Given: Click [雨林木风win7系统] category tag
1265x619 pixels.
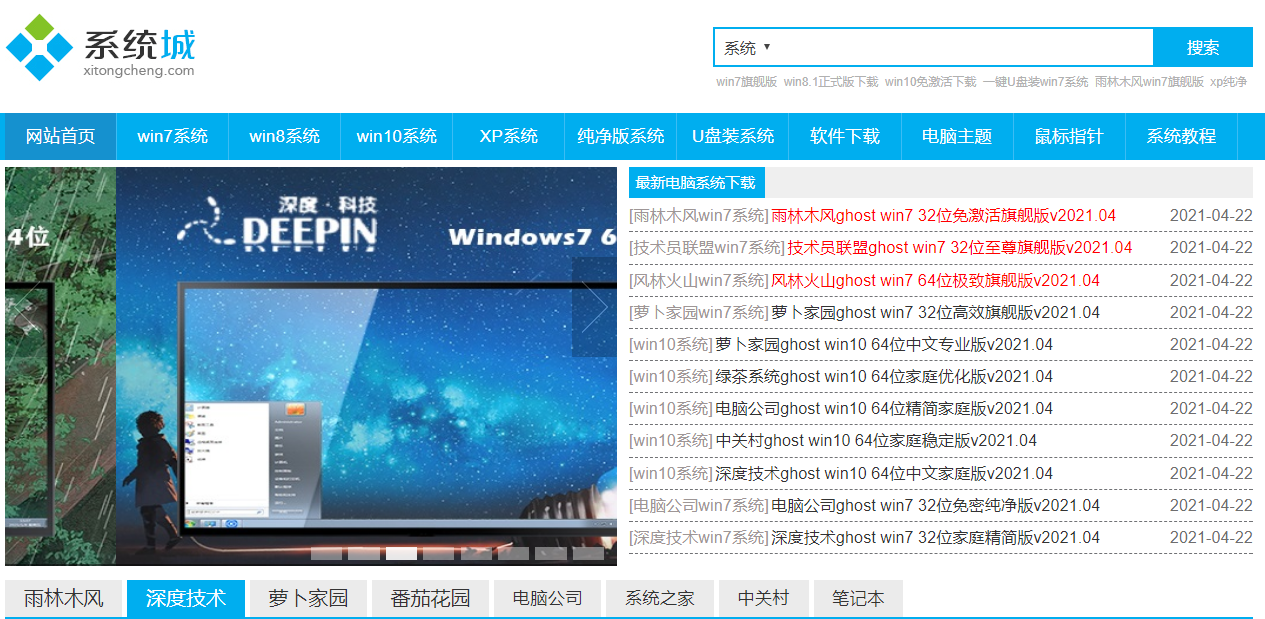Looking at the screenshot, I should [x=699, y=216].
